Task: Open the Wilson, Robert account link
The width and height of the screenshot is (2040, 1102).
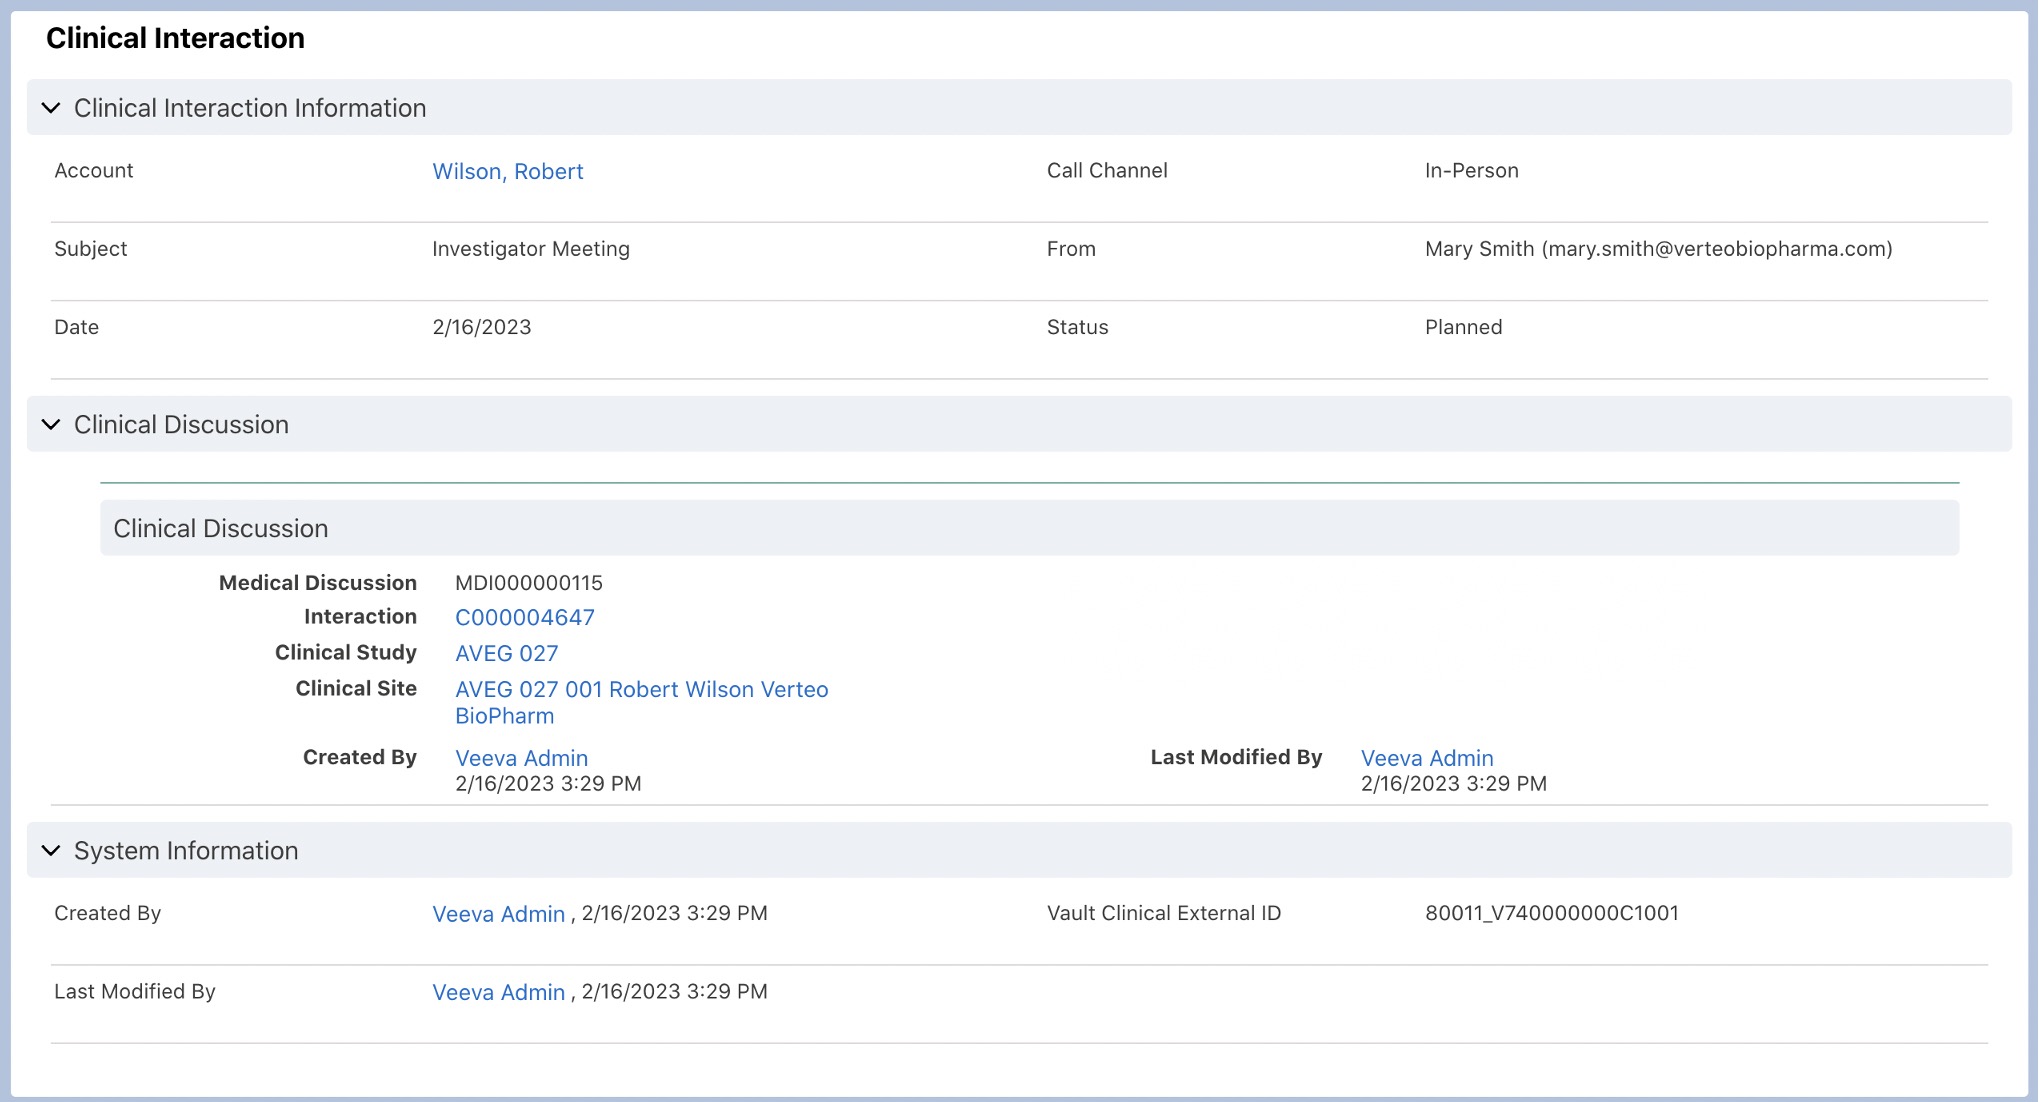Action: tap(507, 172)
